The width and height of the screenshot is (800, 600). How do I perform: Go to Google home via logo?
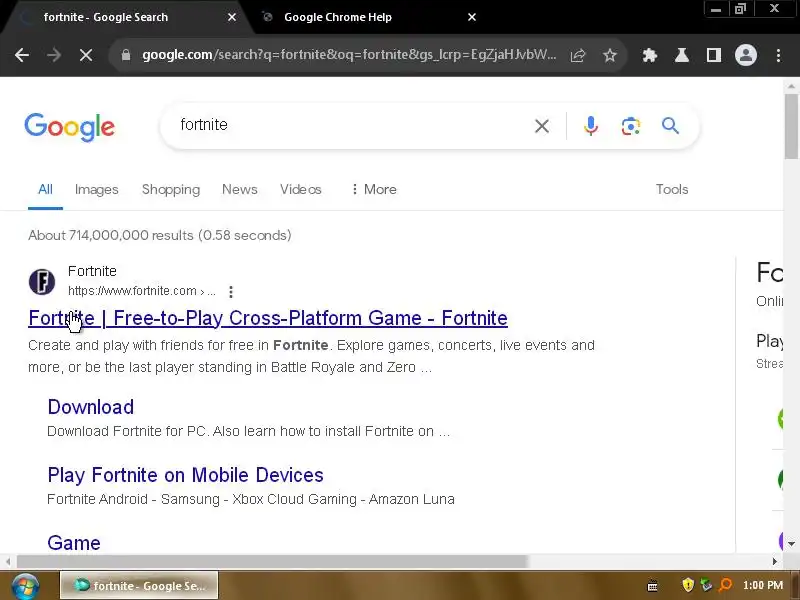[x=69, y=127]
